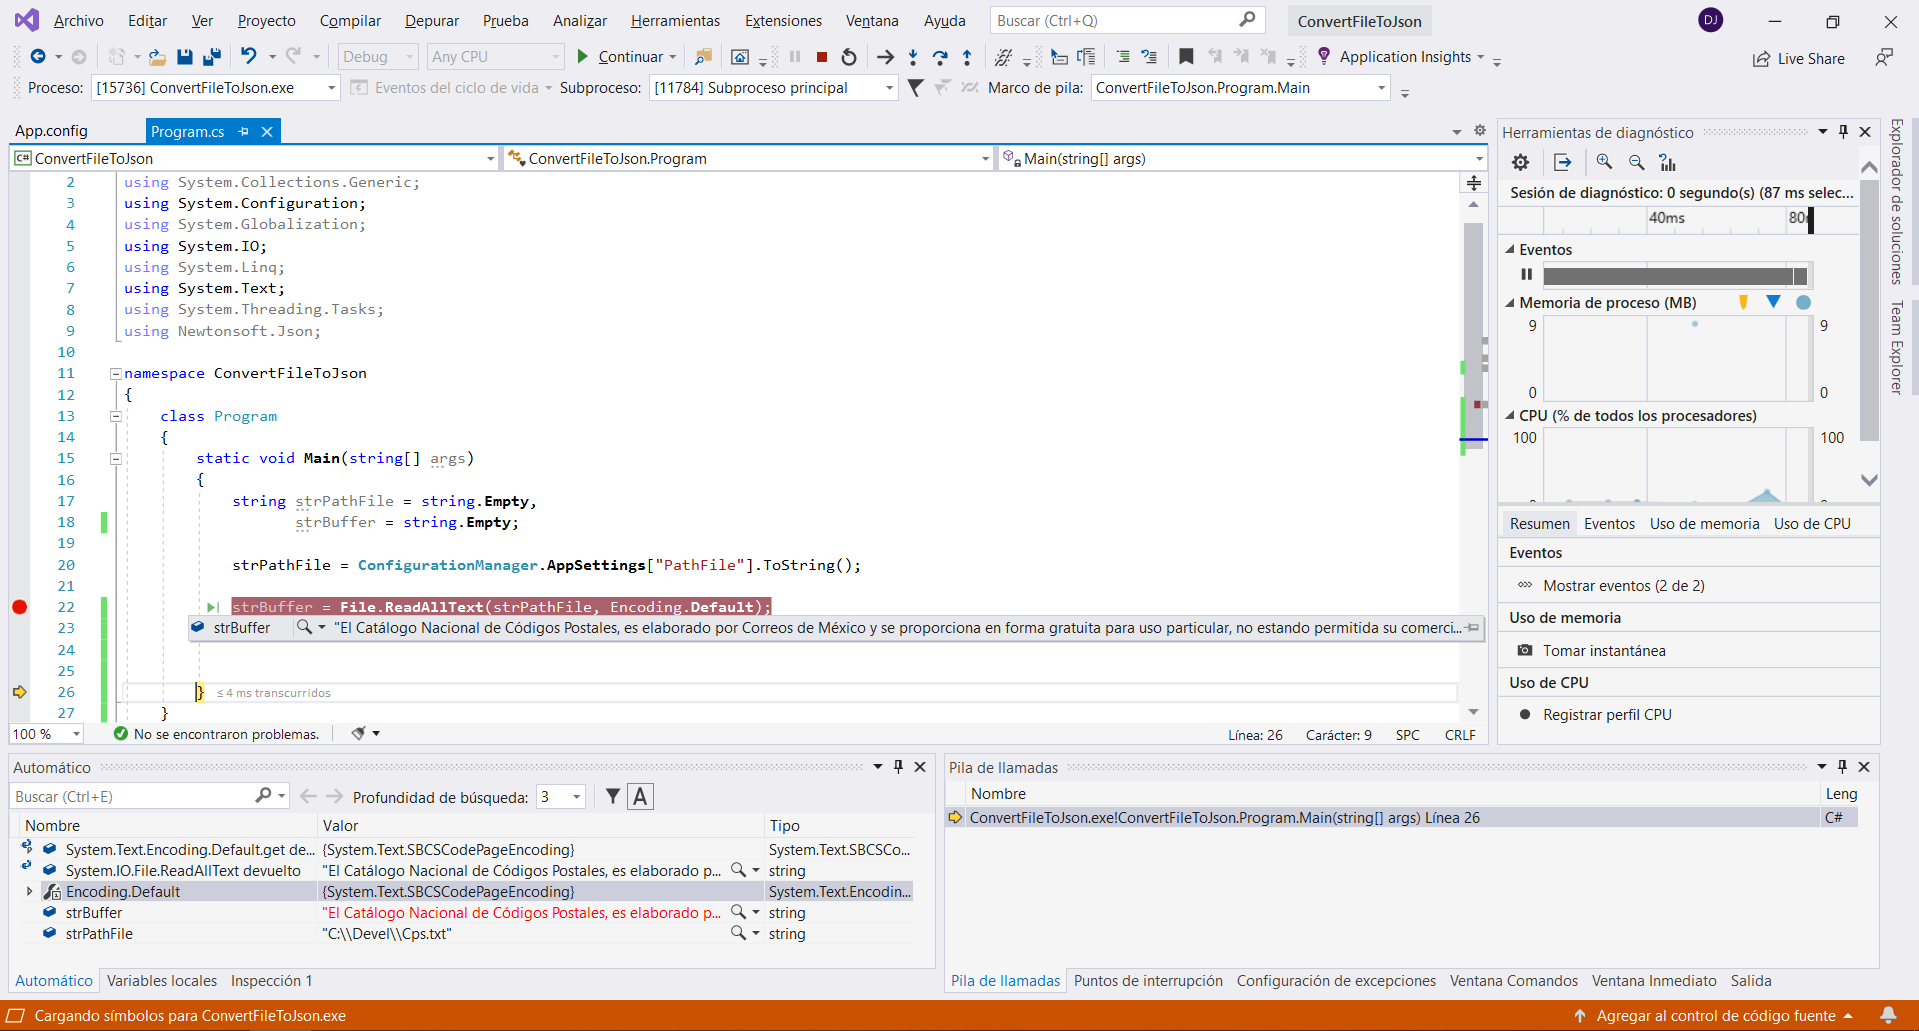Collapse the Main method code block

[116, 459]
